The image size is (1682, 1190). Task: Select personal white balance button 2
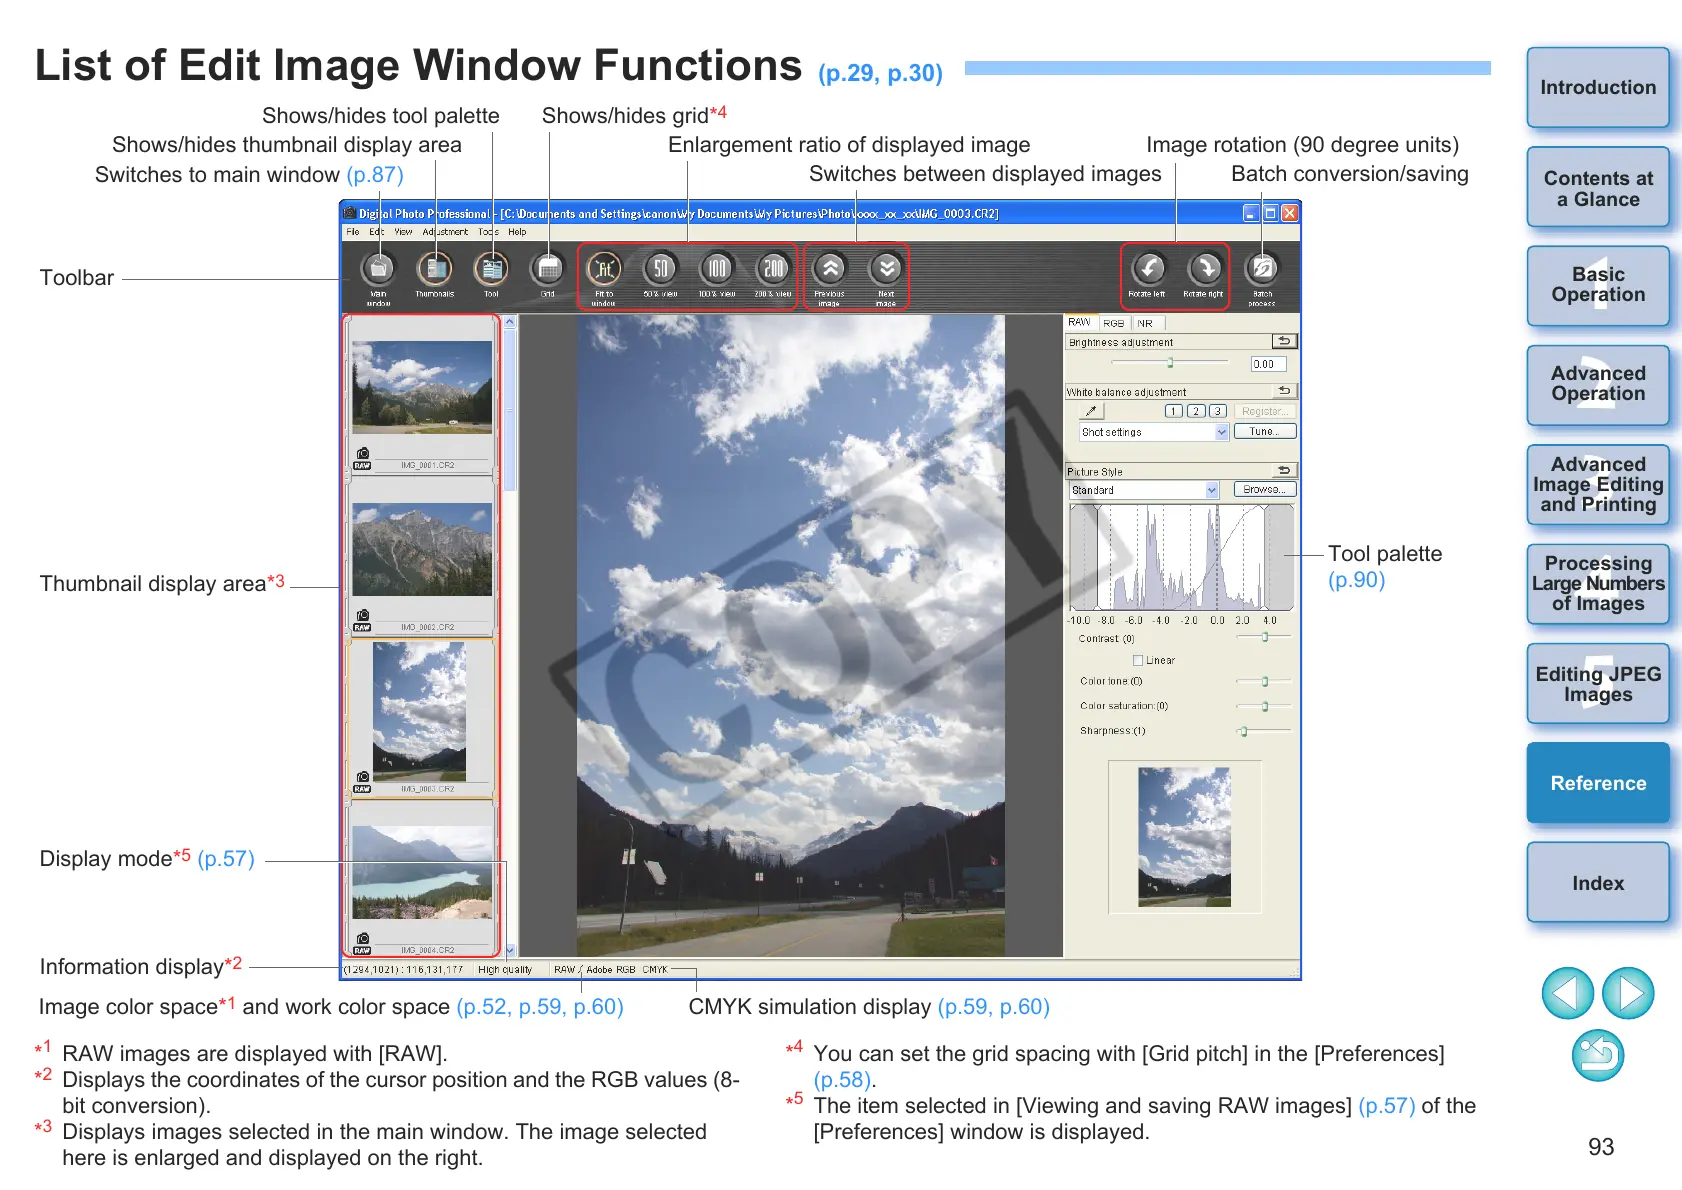click(1196, 411)
